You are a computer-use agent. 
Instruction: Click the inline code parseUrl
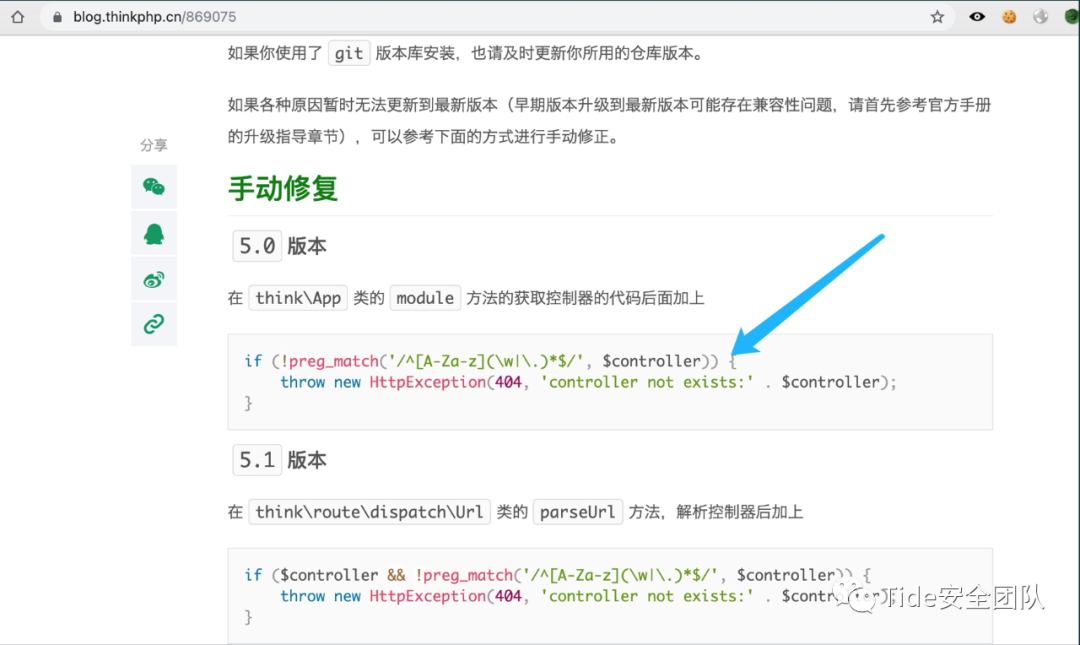point(577,512)
